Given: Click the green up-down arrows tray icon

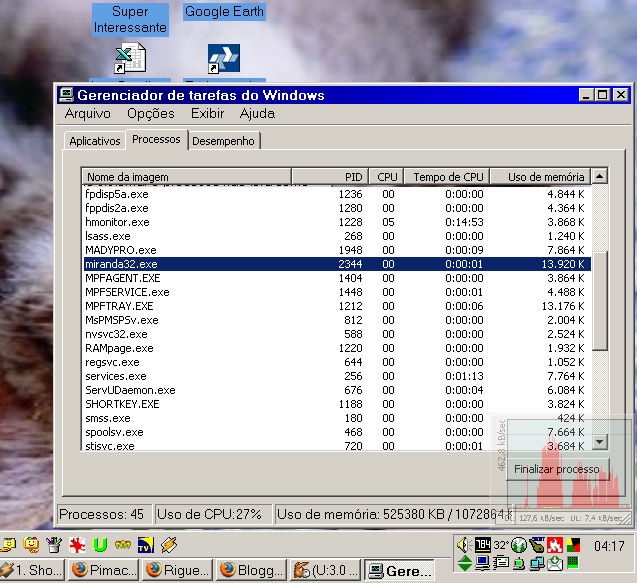Looking at the screenshot, I should coord(464,563).
